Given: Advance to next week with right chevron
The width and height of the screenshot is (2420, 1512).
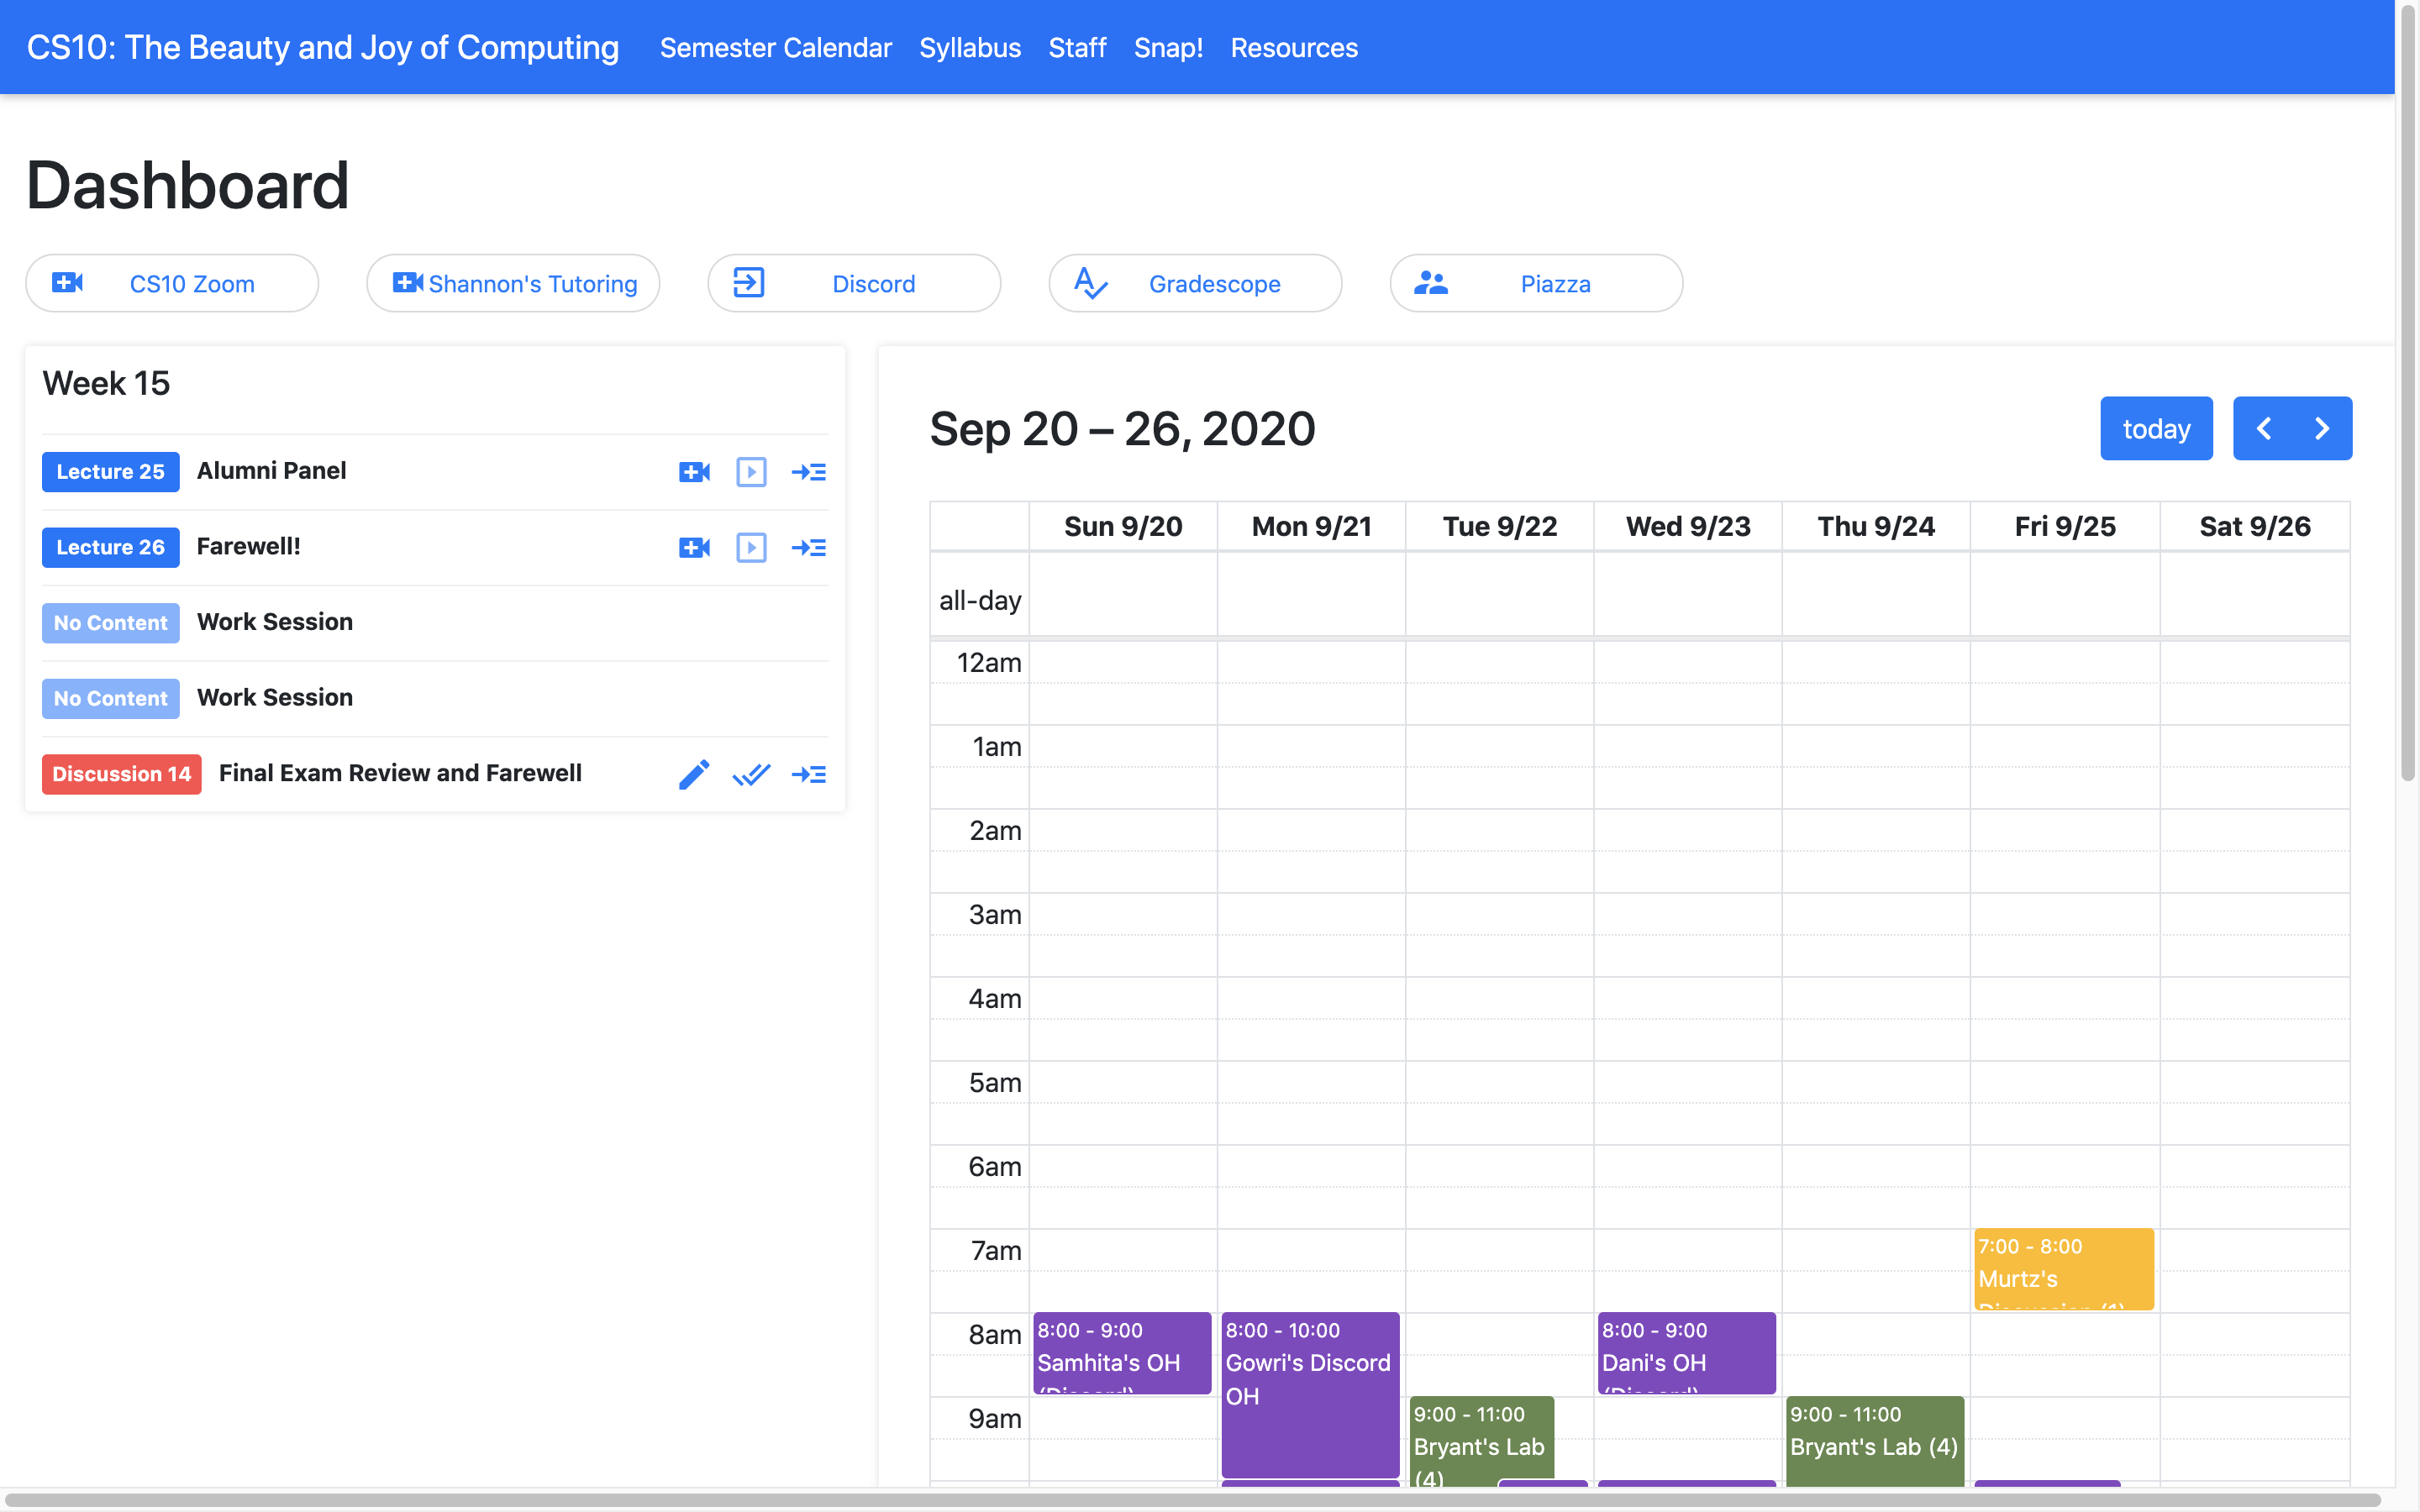Looking at the screenshot, I should pyautogui.click(x=2322, y=429).
